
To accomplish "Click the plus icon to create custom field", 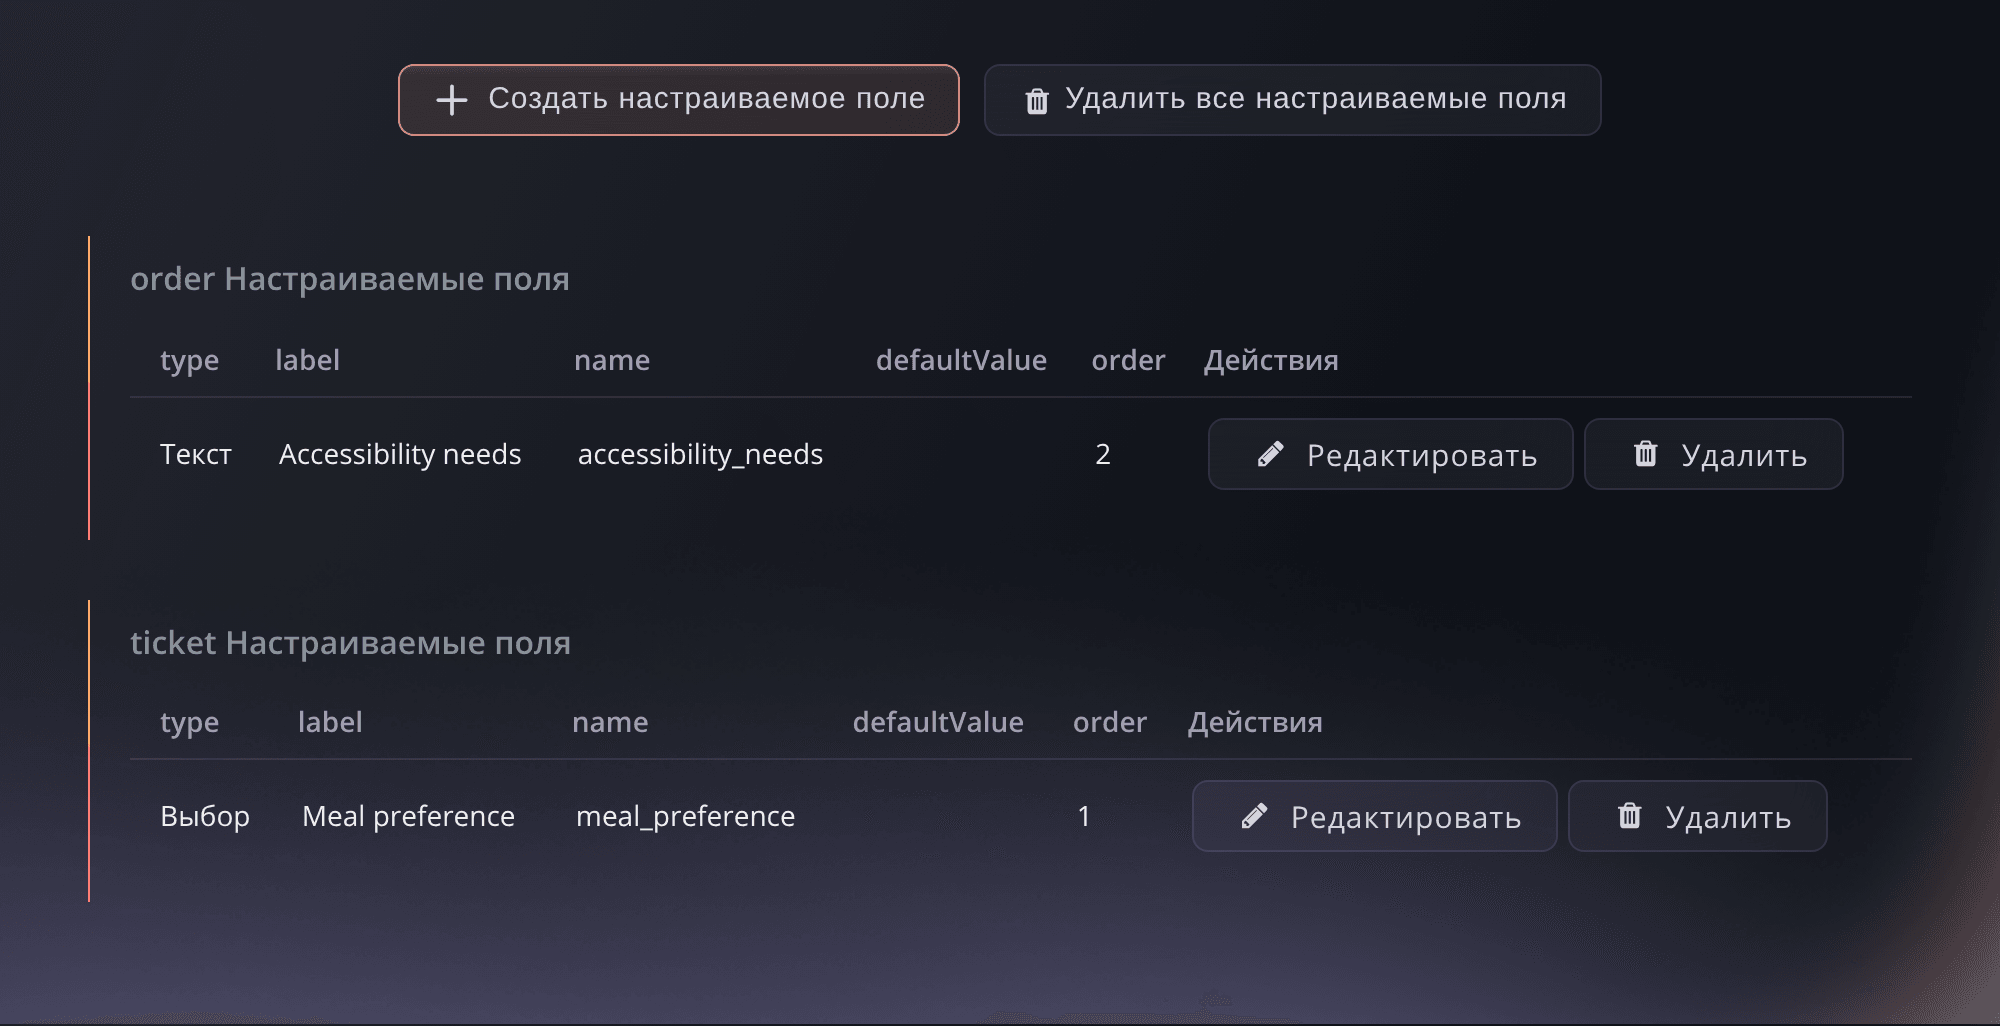I will pos(452,100).
